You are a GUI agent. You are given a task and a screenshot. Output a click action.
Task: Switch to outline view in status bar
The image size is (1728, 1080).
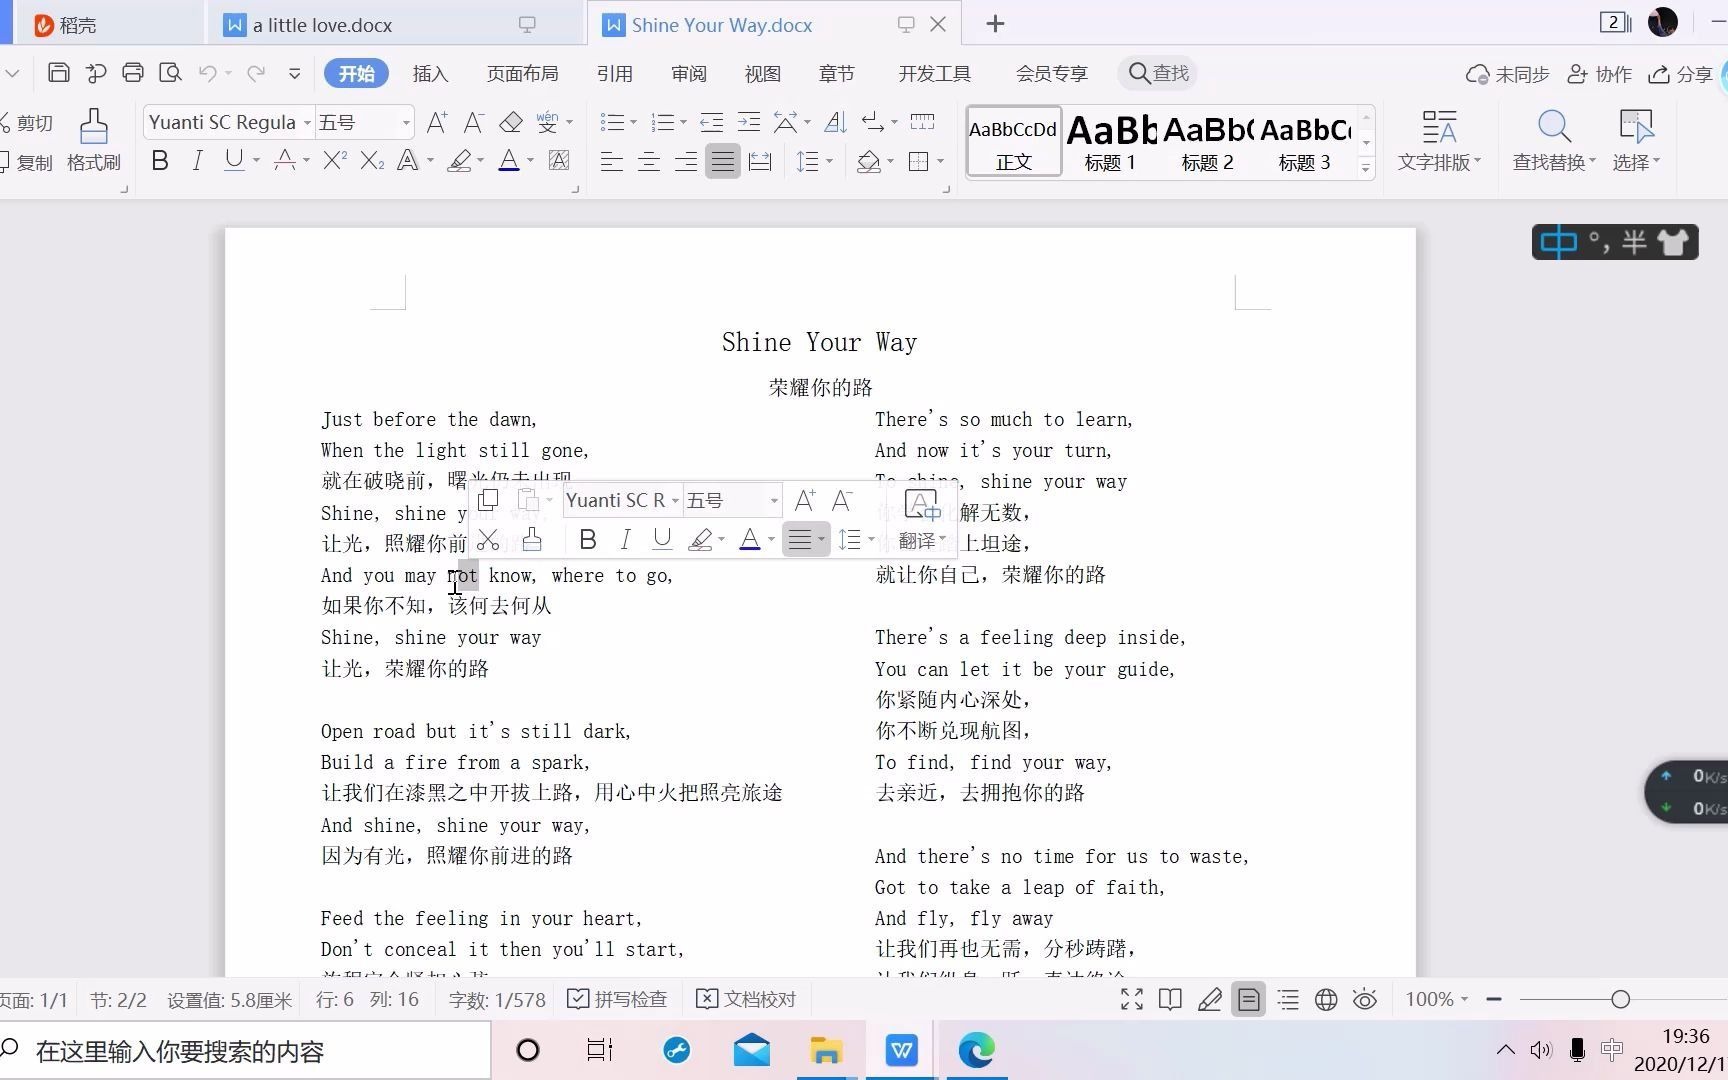[x=1288, y=999]
